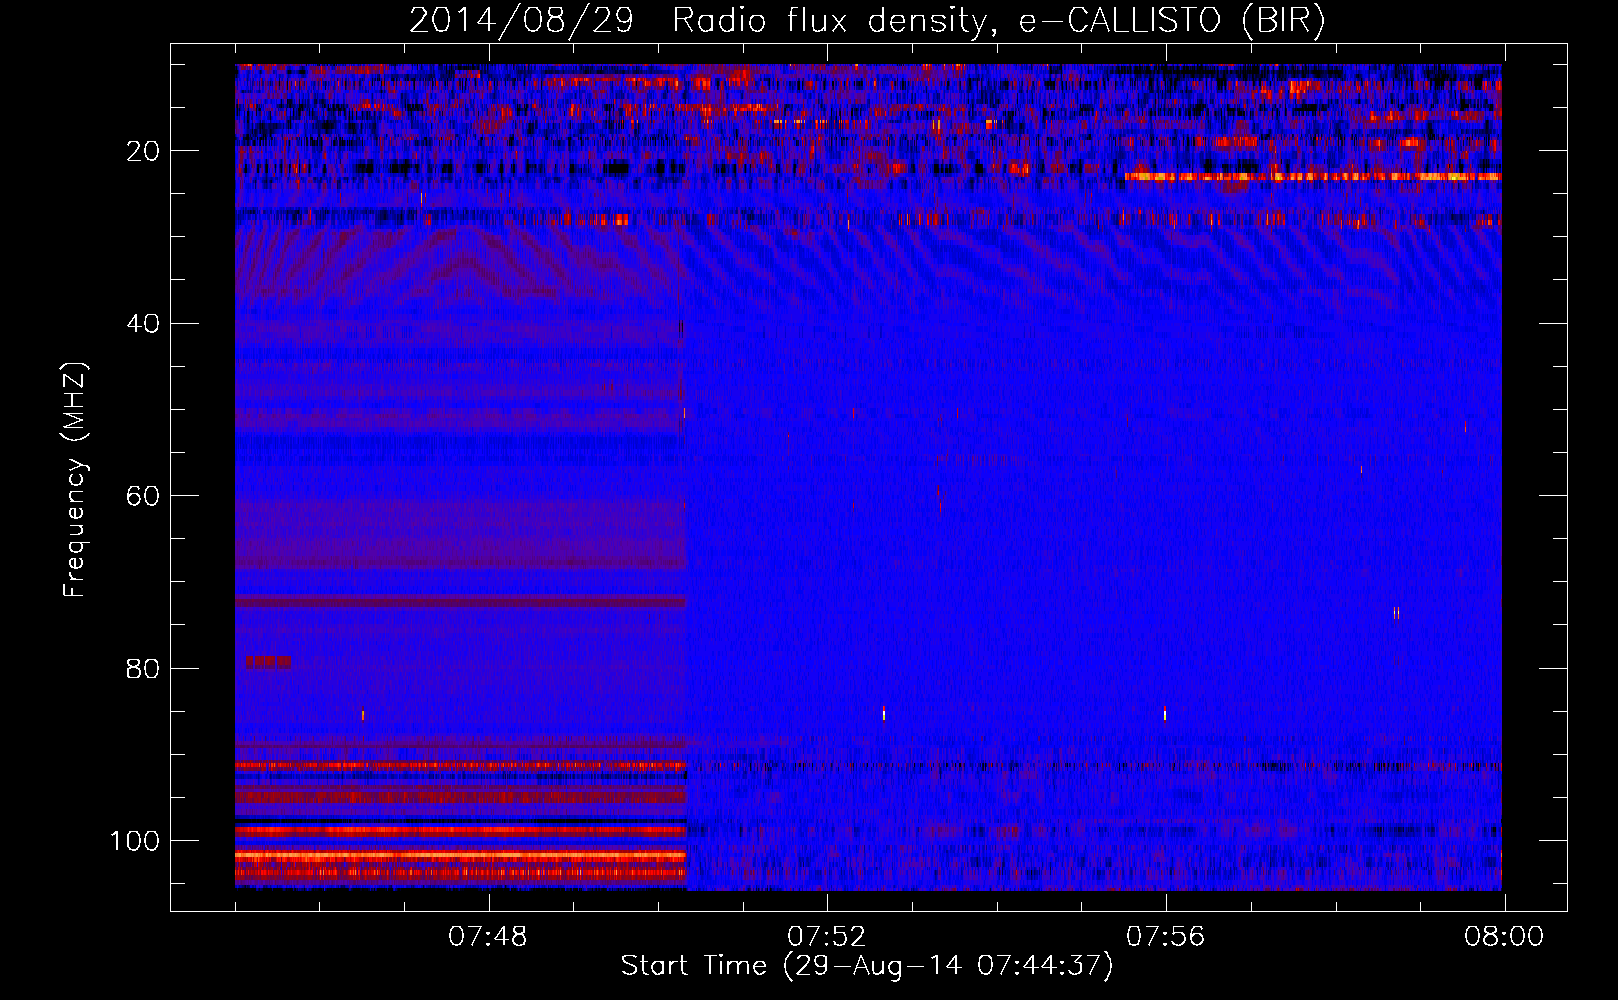Click the 100 MHz frequency tick label

[x=135, y=841]
